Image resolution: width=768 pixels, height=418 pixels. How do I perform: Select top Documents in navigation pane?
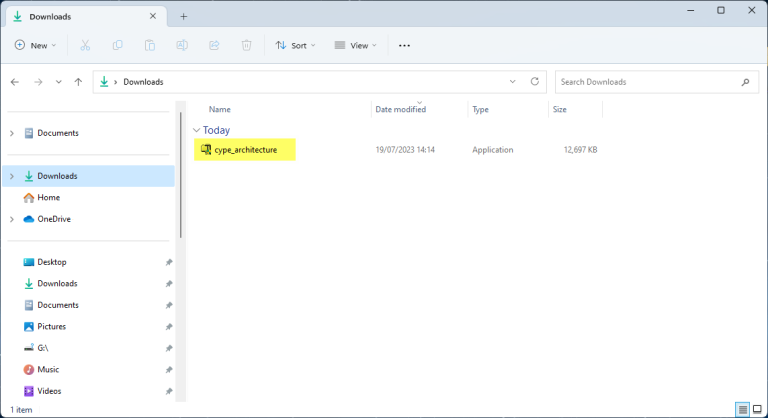(x=58, y=133)
